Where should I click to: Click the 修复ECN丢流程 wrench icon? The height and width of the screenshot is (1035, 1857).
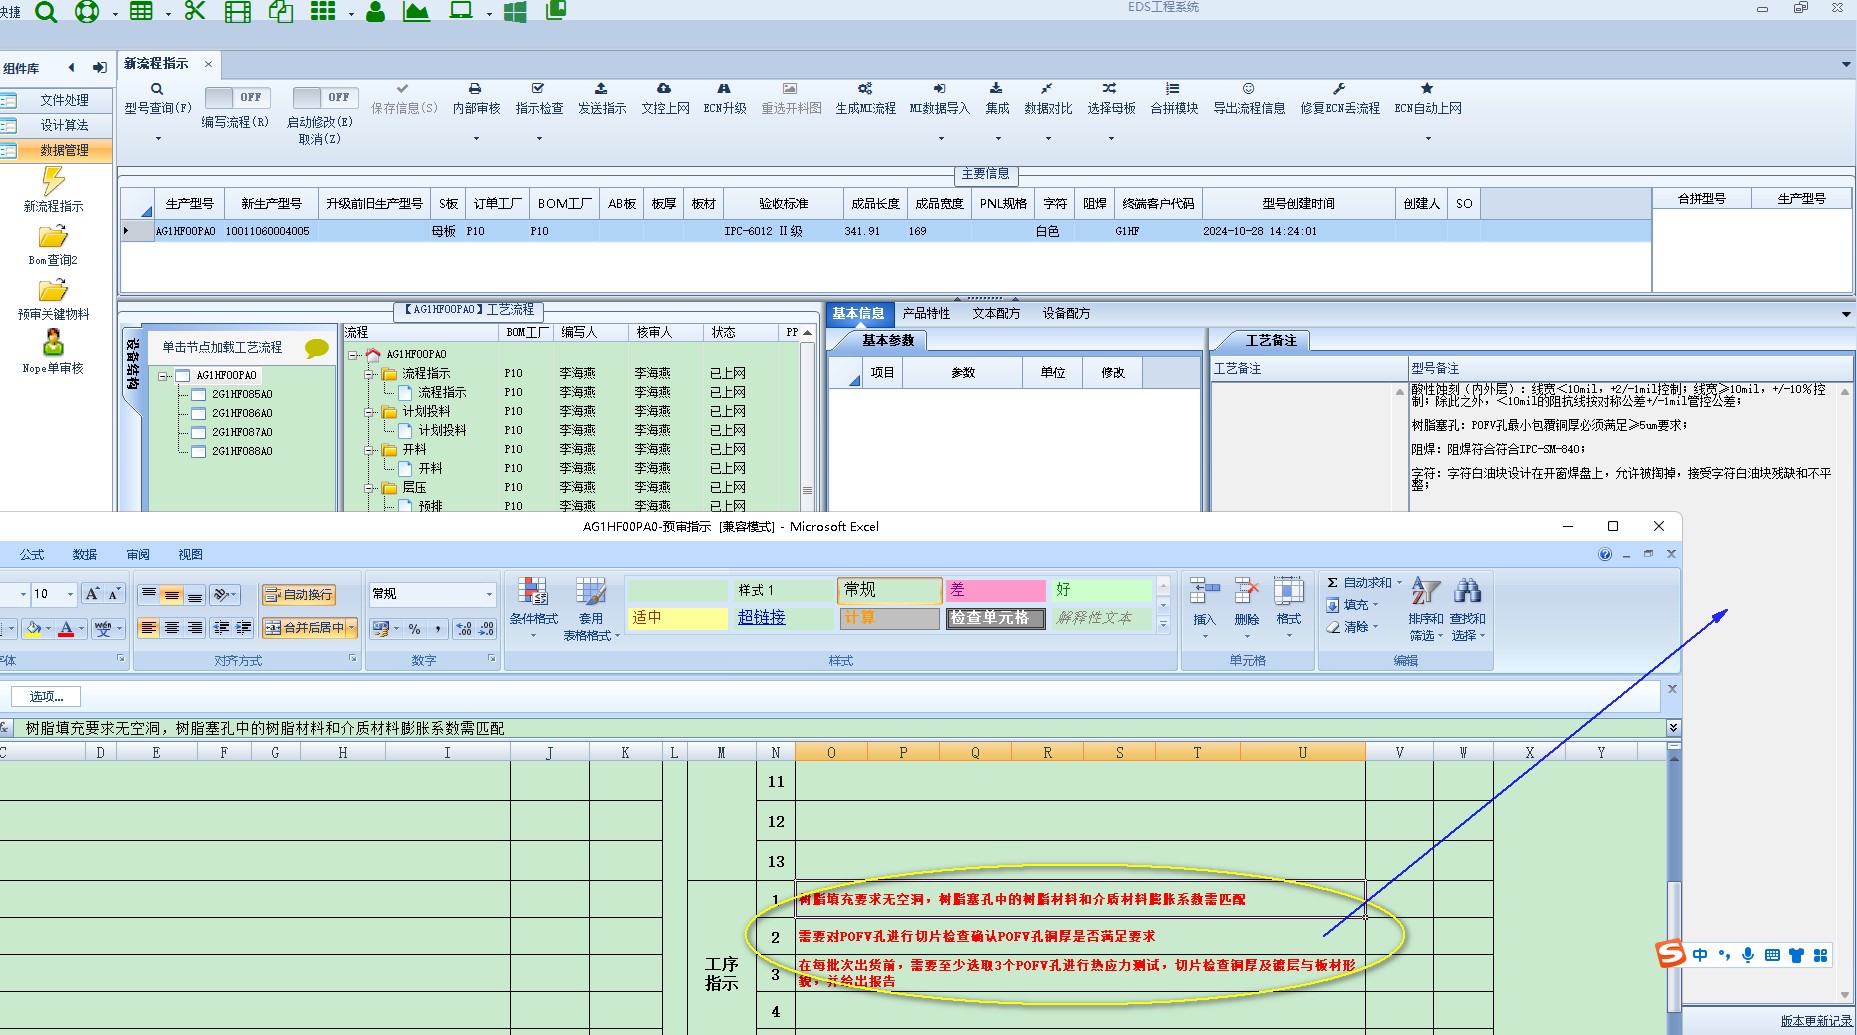pyautogui.click(x=1339, y=89)
